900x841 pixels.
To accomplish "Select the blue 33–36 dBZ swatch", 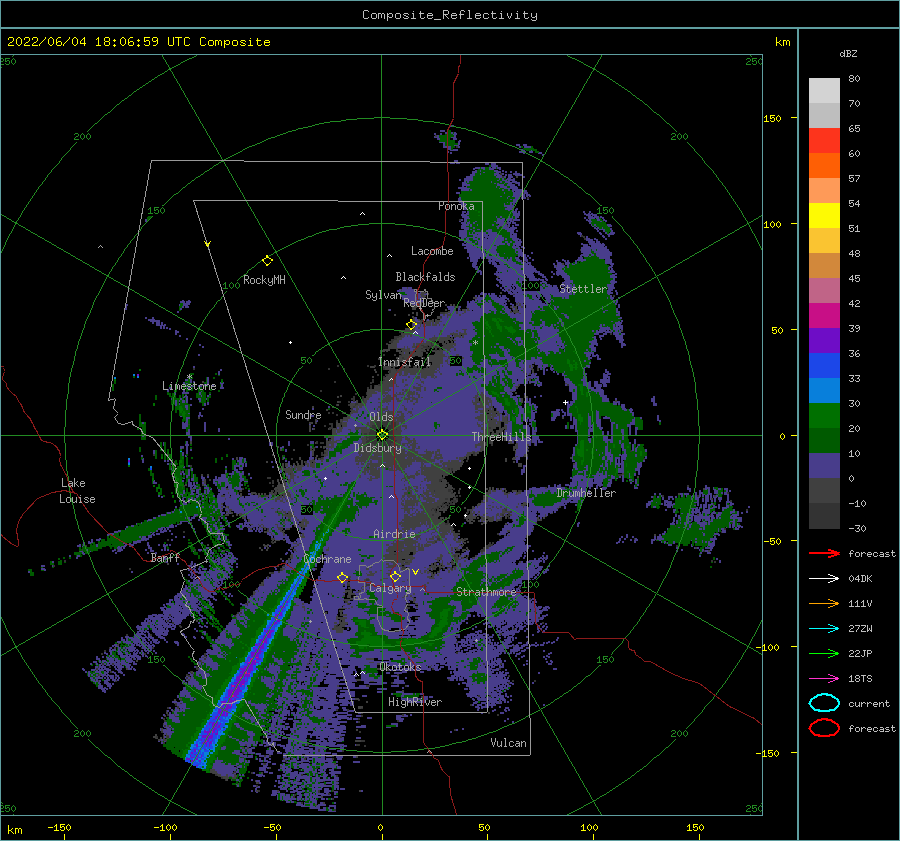I will (824, 366).
